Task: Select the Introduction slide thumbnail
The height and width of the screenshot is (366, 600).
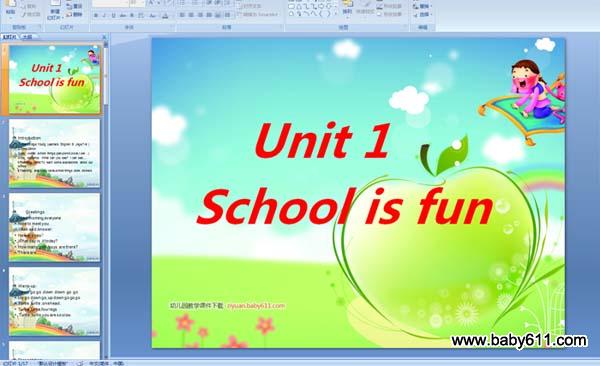Action: click(54, 153)
